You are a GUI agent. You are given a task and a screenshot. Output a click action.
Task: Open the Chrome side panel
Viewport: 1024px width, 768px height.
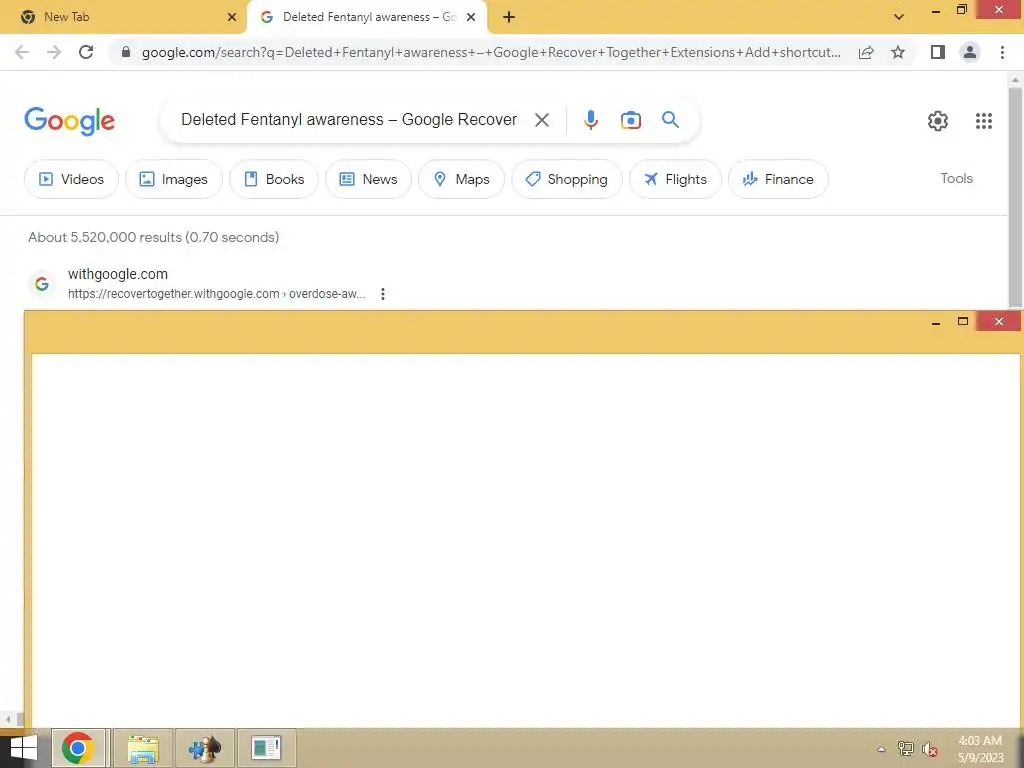click(x=938, y=52)
